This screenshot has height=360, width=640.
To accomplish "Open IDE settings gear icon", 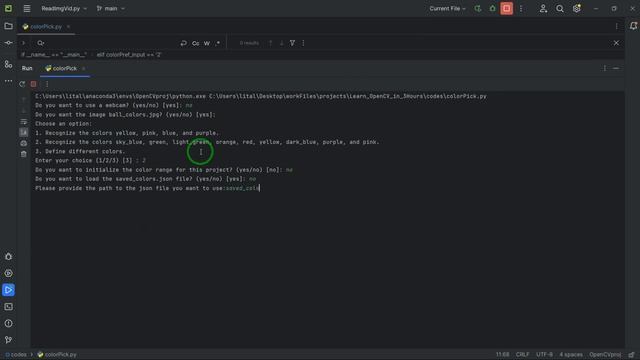I will pyautogui.click(x=576, y=9).
